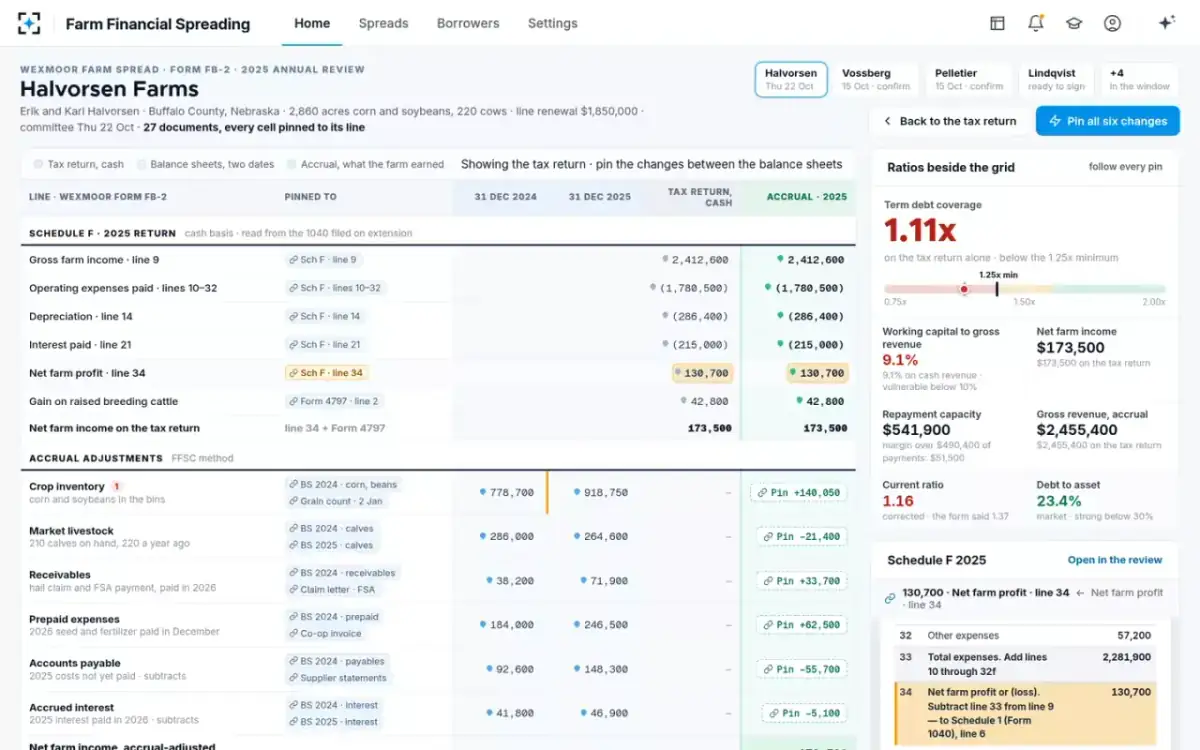Open the layout panel icon in header
The image size is (1200, 750).
coord(997,23)
